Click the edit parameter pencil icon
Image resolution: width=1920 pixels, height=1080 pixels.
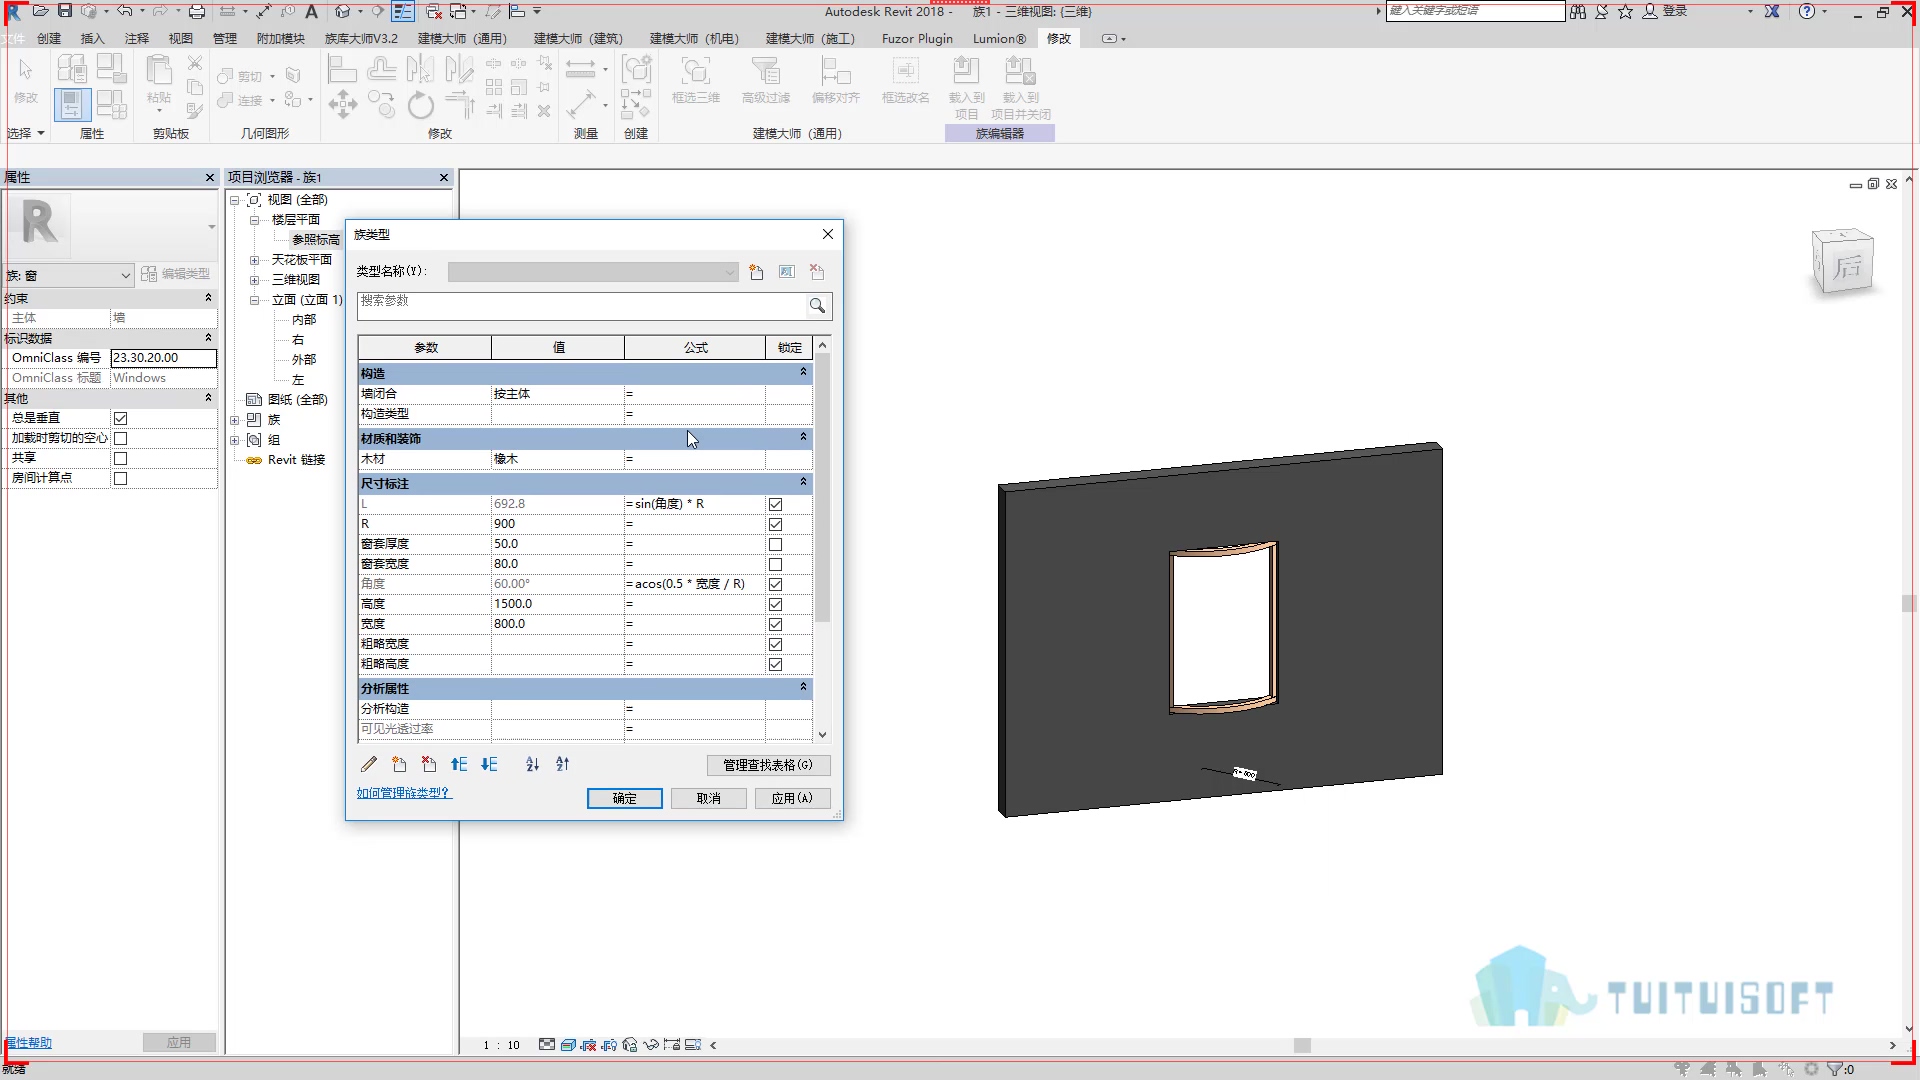coord(369,764)
